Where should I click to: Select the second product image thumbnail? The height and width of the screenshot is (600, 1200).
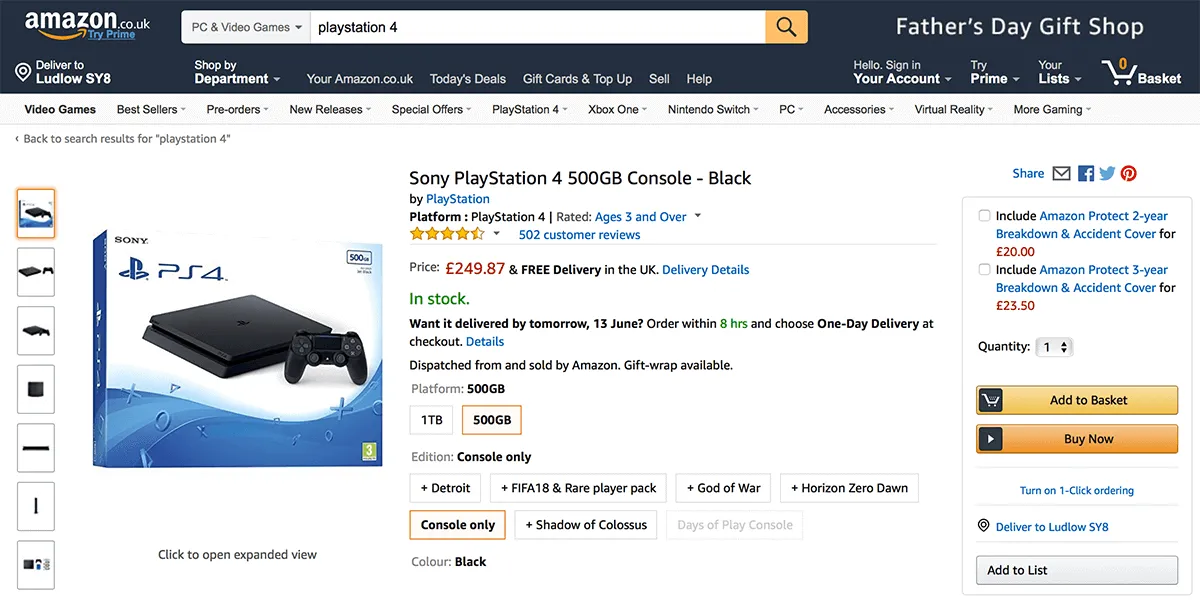coord(36,271)
